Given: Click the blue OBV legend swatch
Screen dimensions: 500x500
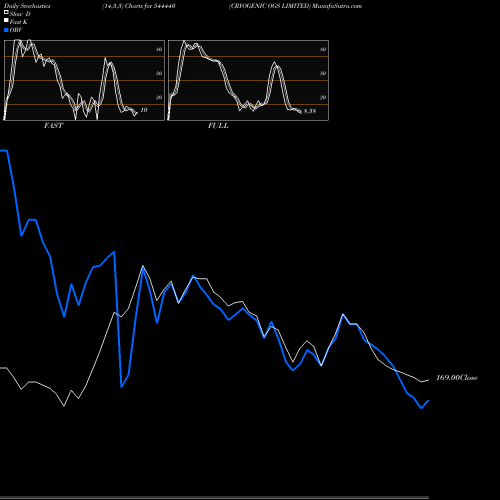Looking at the screenshot, I should point(6,30).
